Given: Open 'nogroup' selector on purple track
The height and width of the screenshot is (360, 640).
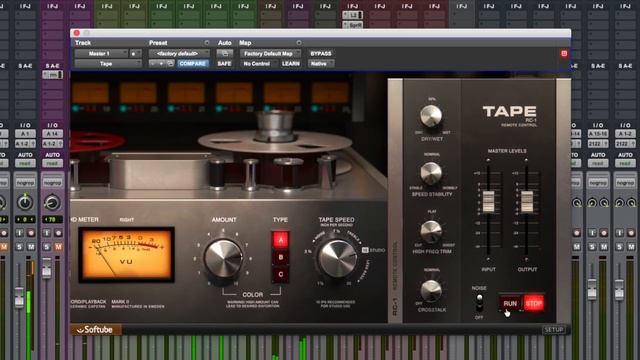Looking at the screenshot, I should 52,182.
